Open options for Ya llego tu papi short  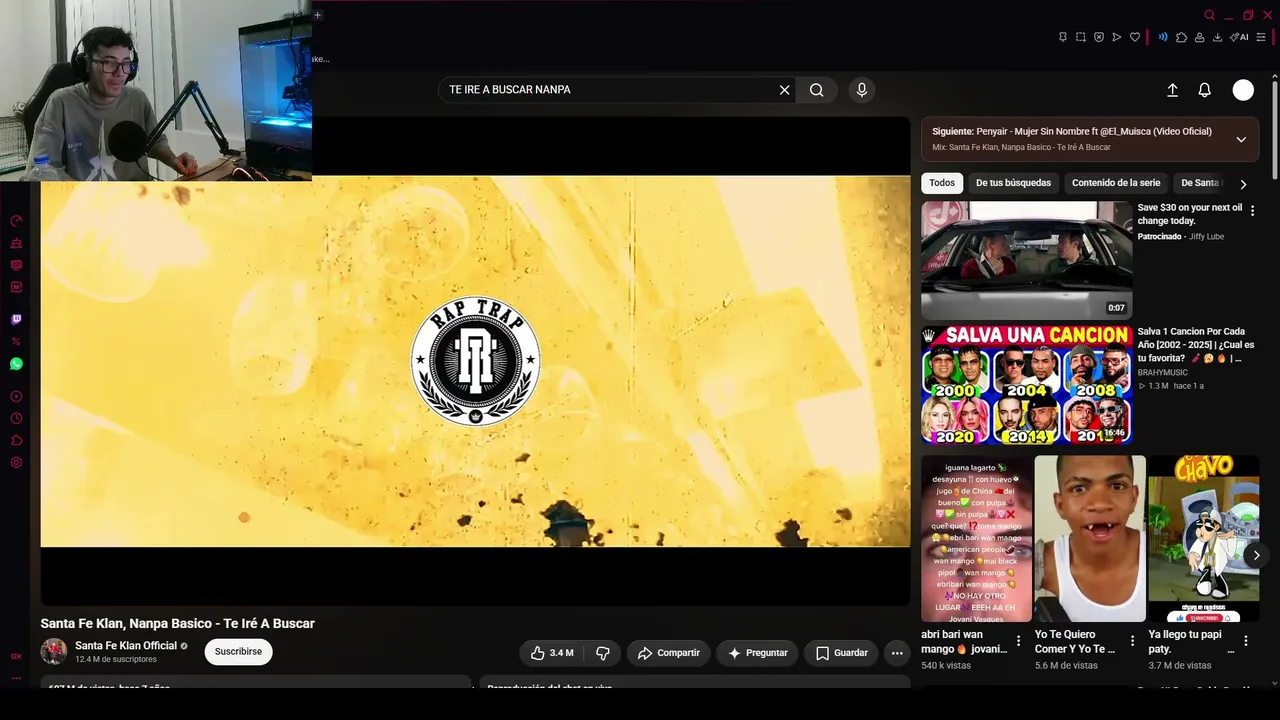[x=1246, y=641]
